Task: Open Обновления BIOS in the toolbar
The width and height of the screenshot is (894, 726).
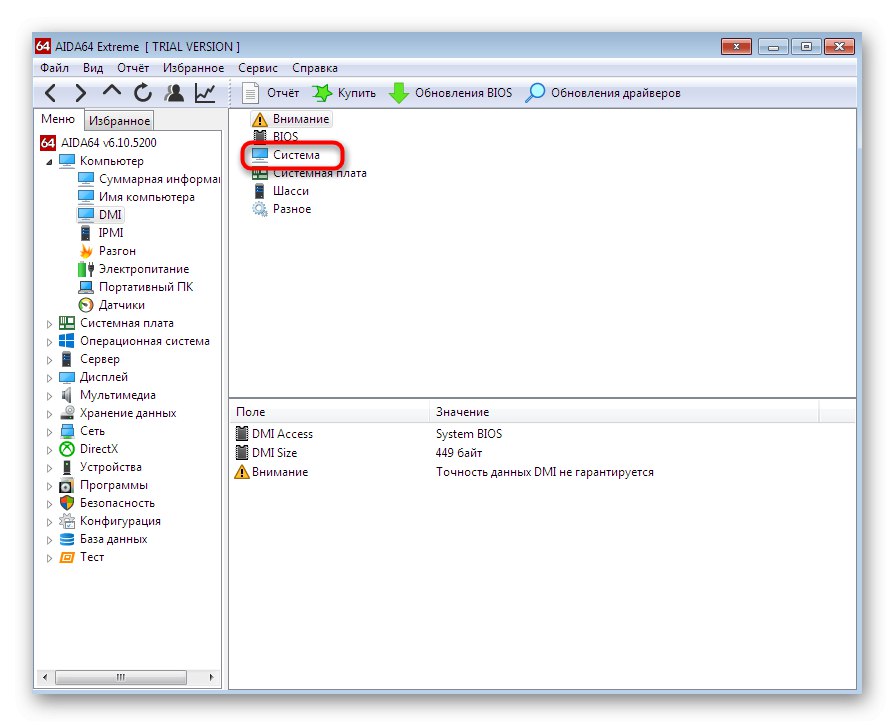Action: pos(450,93)
